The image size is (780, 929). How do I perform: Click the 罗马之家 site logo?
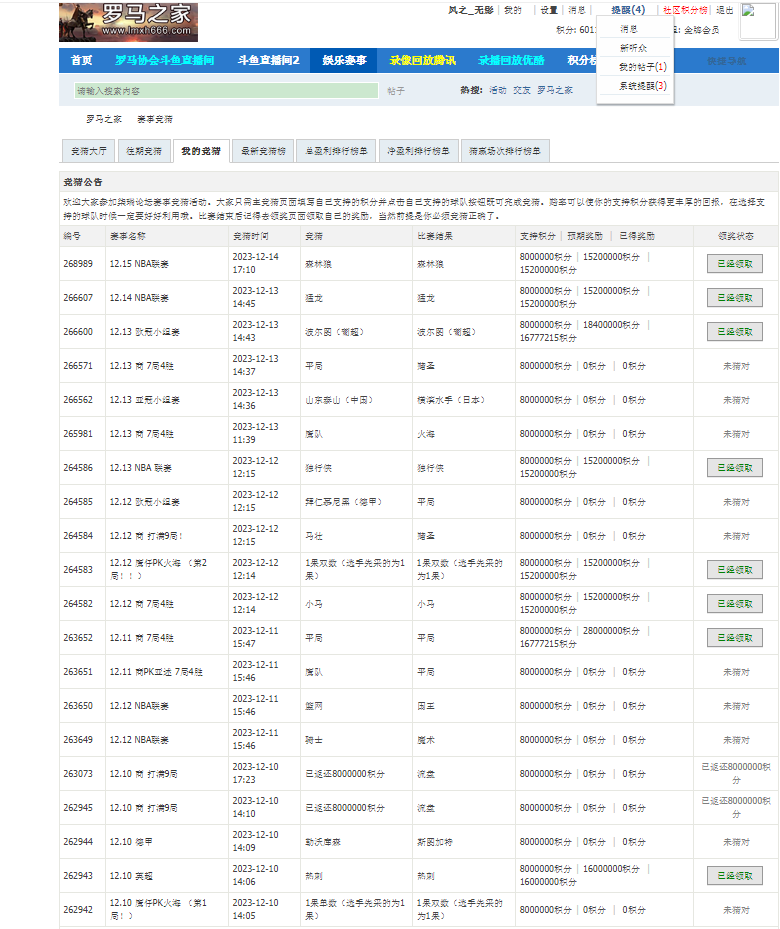tap(128, 22)
